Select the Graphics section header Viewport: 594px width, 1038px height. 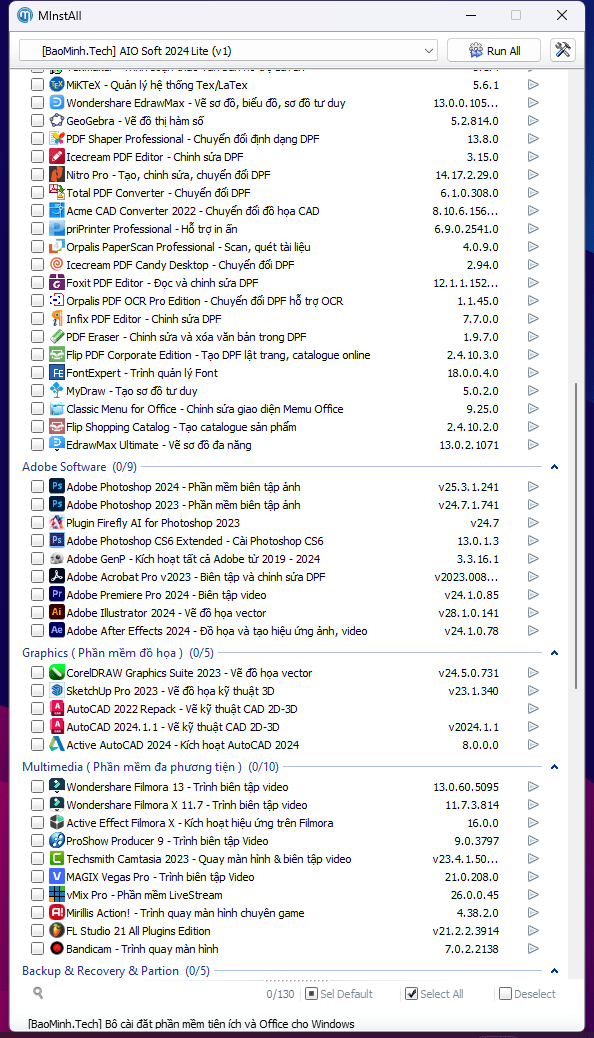(118, 653)
